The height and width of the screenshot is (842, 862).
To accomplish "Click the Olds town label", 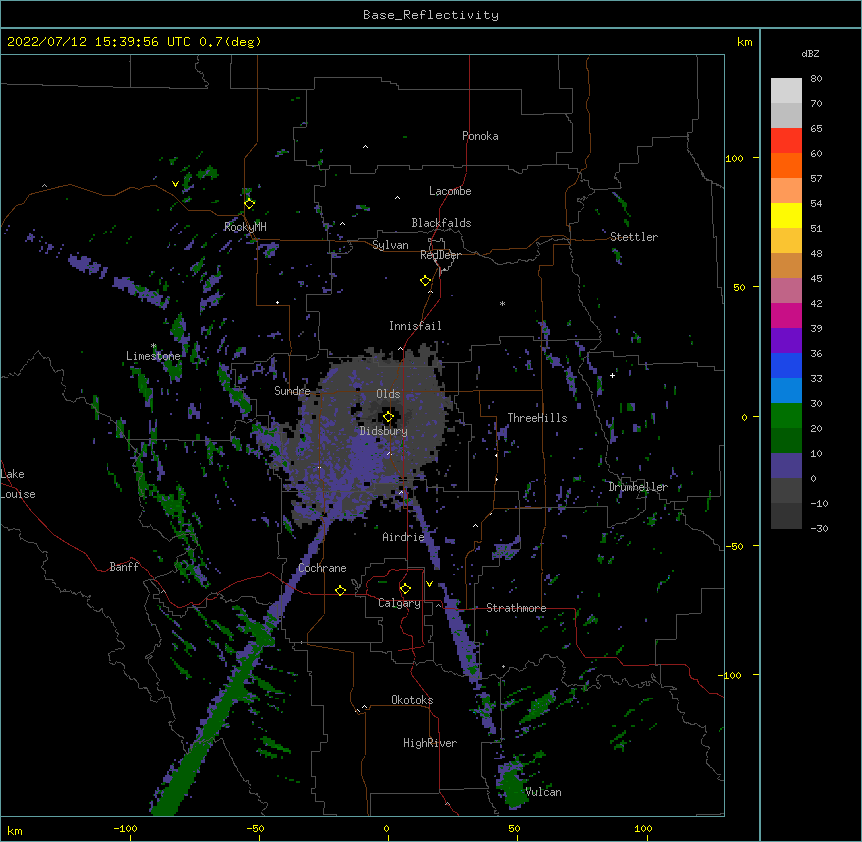I will (x=388, y=394).
